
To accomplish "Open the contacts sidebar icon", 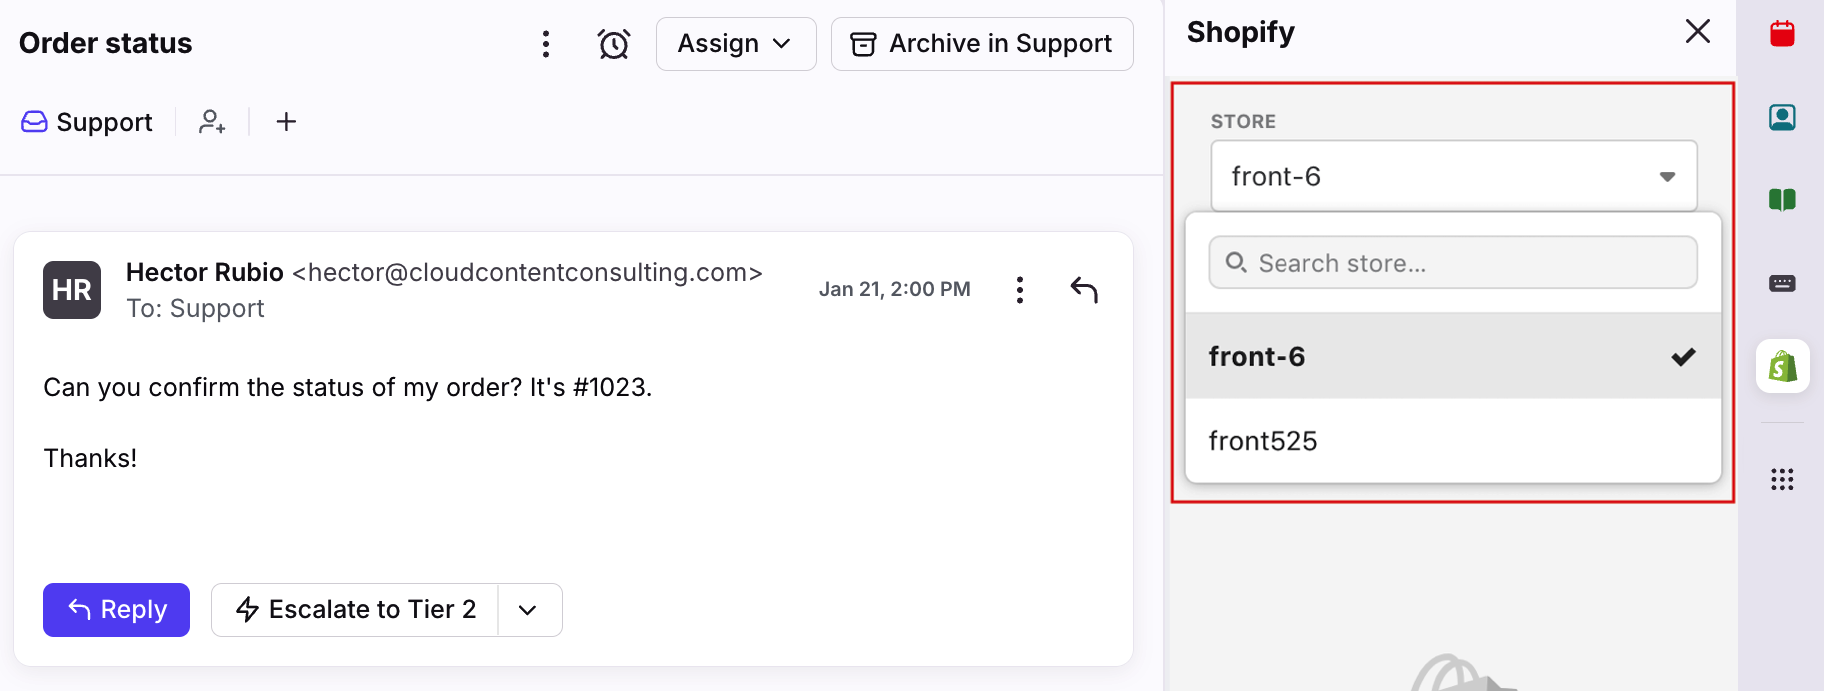I will pos(1782,117).
